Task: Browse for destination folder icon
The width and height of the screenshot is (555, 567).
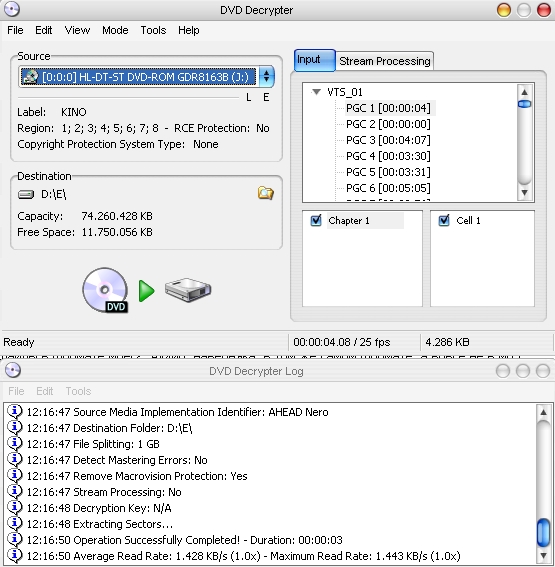Action: pos(265,193)
